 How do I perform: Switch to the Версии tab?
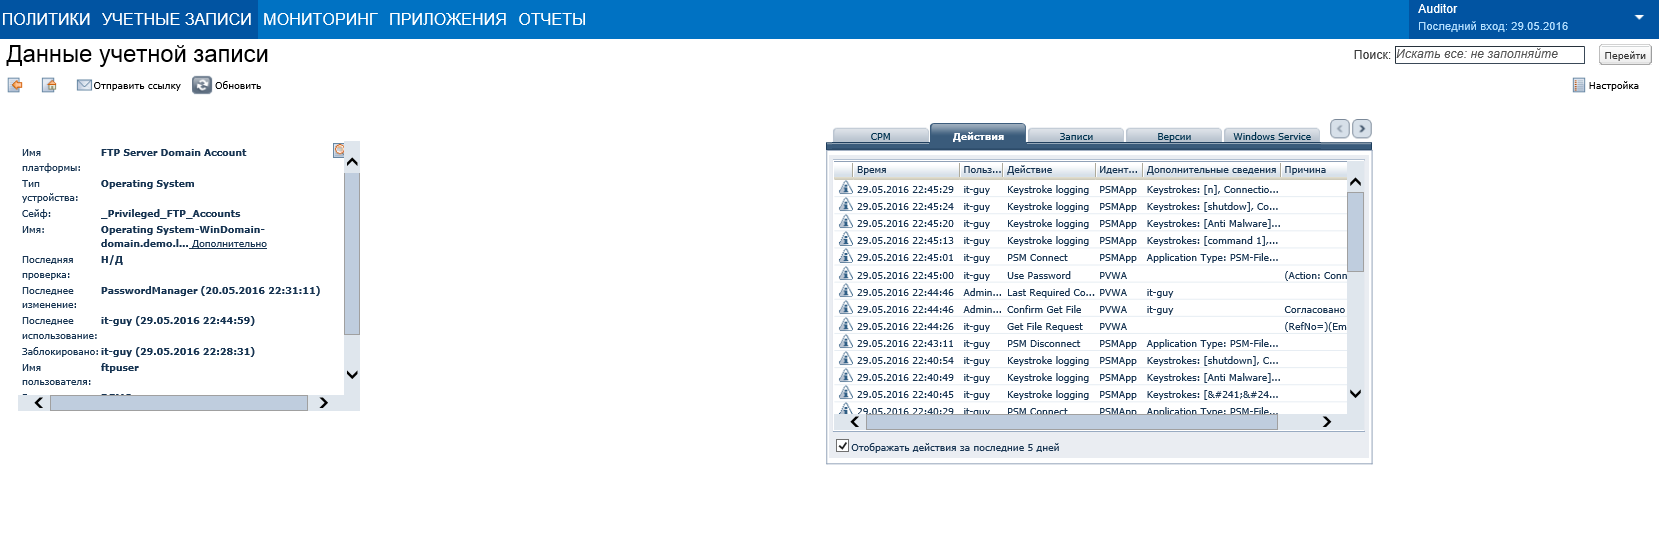coord(1174,136)
